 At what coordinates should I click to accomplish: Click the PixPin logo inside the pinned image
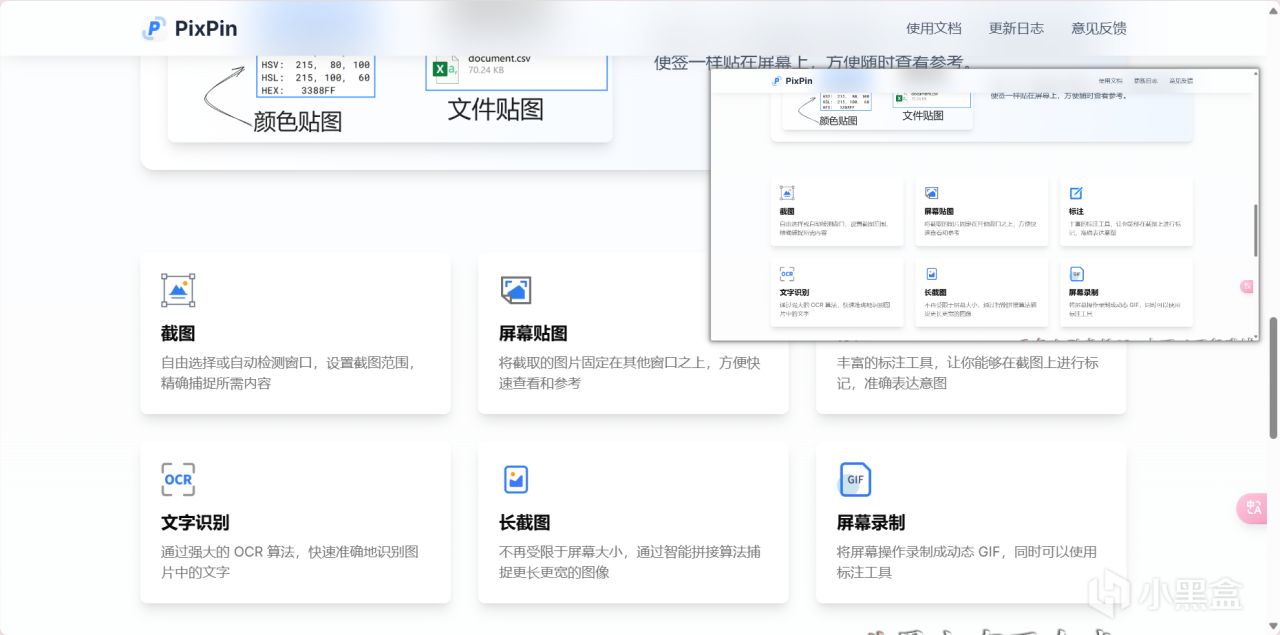point(777,81)
